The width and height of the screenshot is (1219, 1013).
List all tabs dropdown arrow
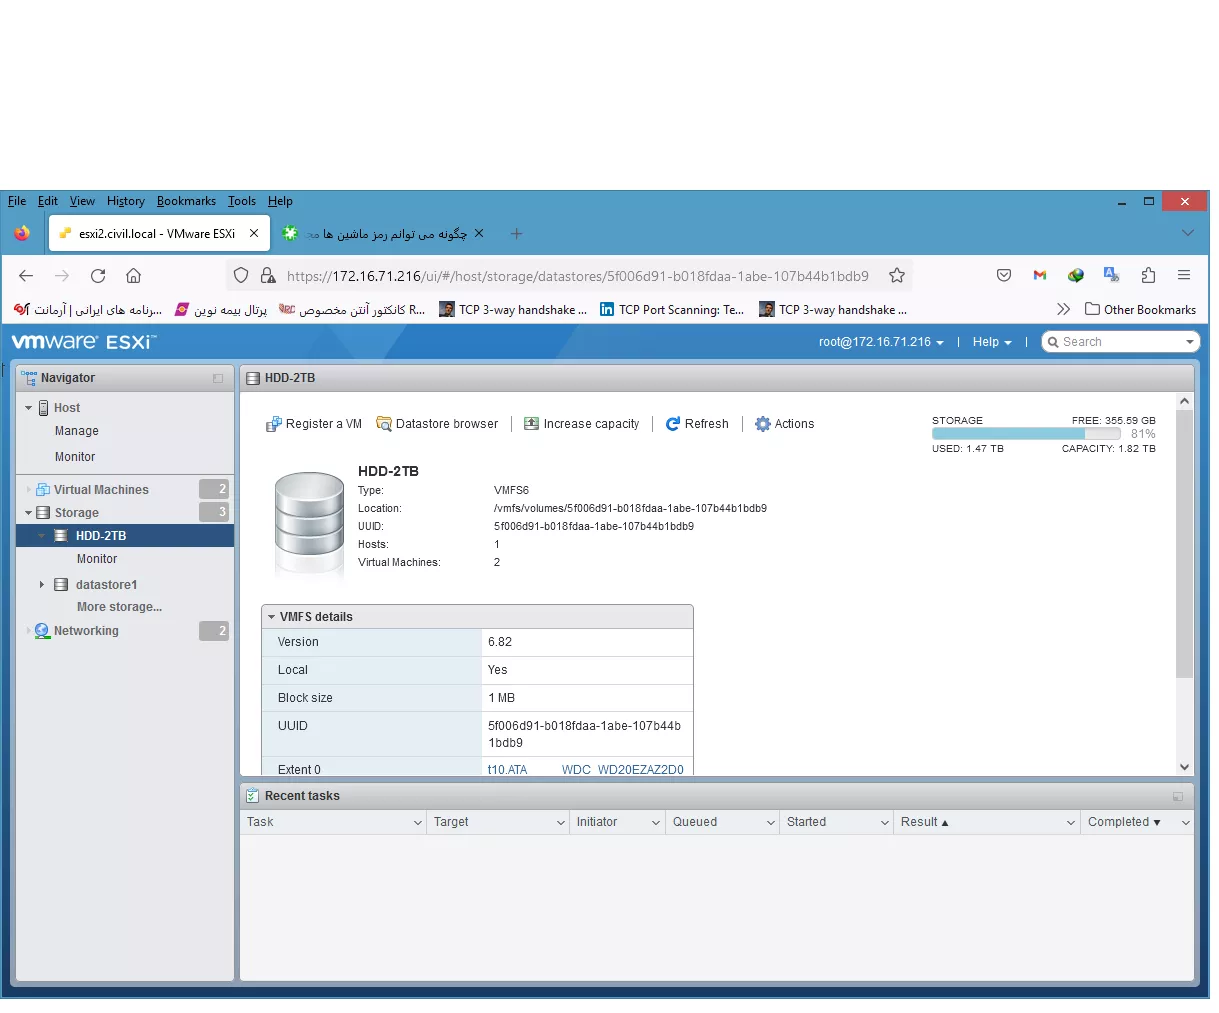tap(1188, 233)
